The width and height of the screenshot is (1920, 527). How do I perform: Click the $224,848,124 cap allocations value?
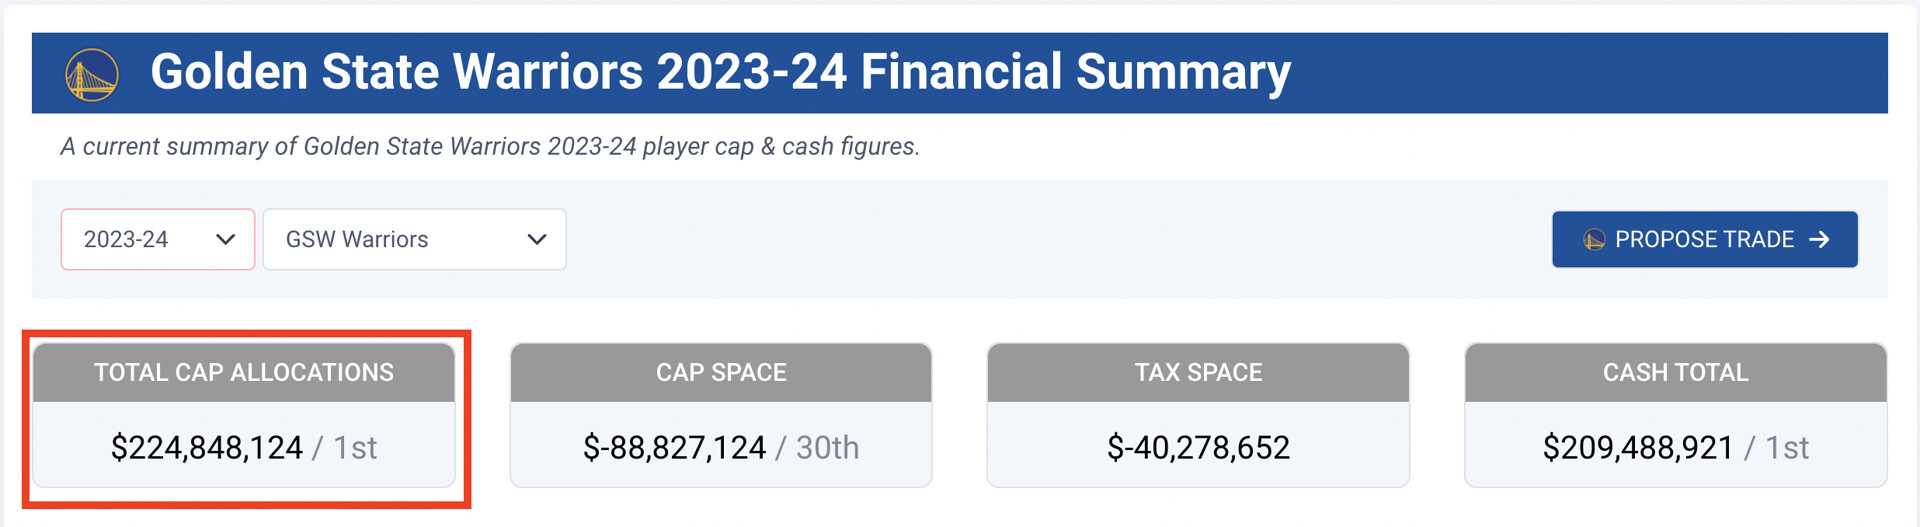pyautogui.click(x=207, y=448)
